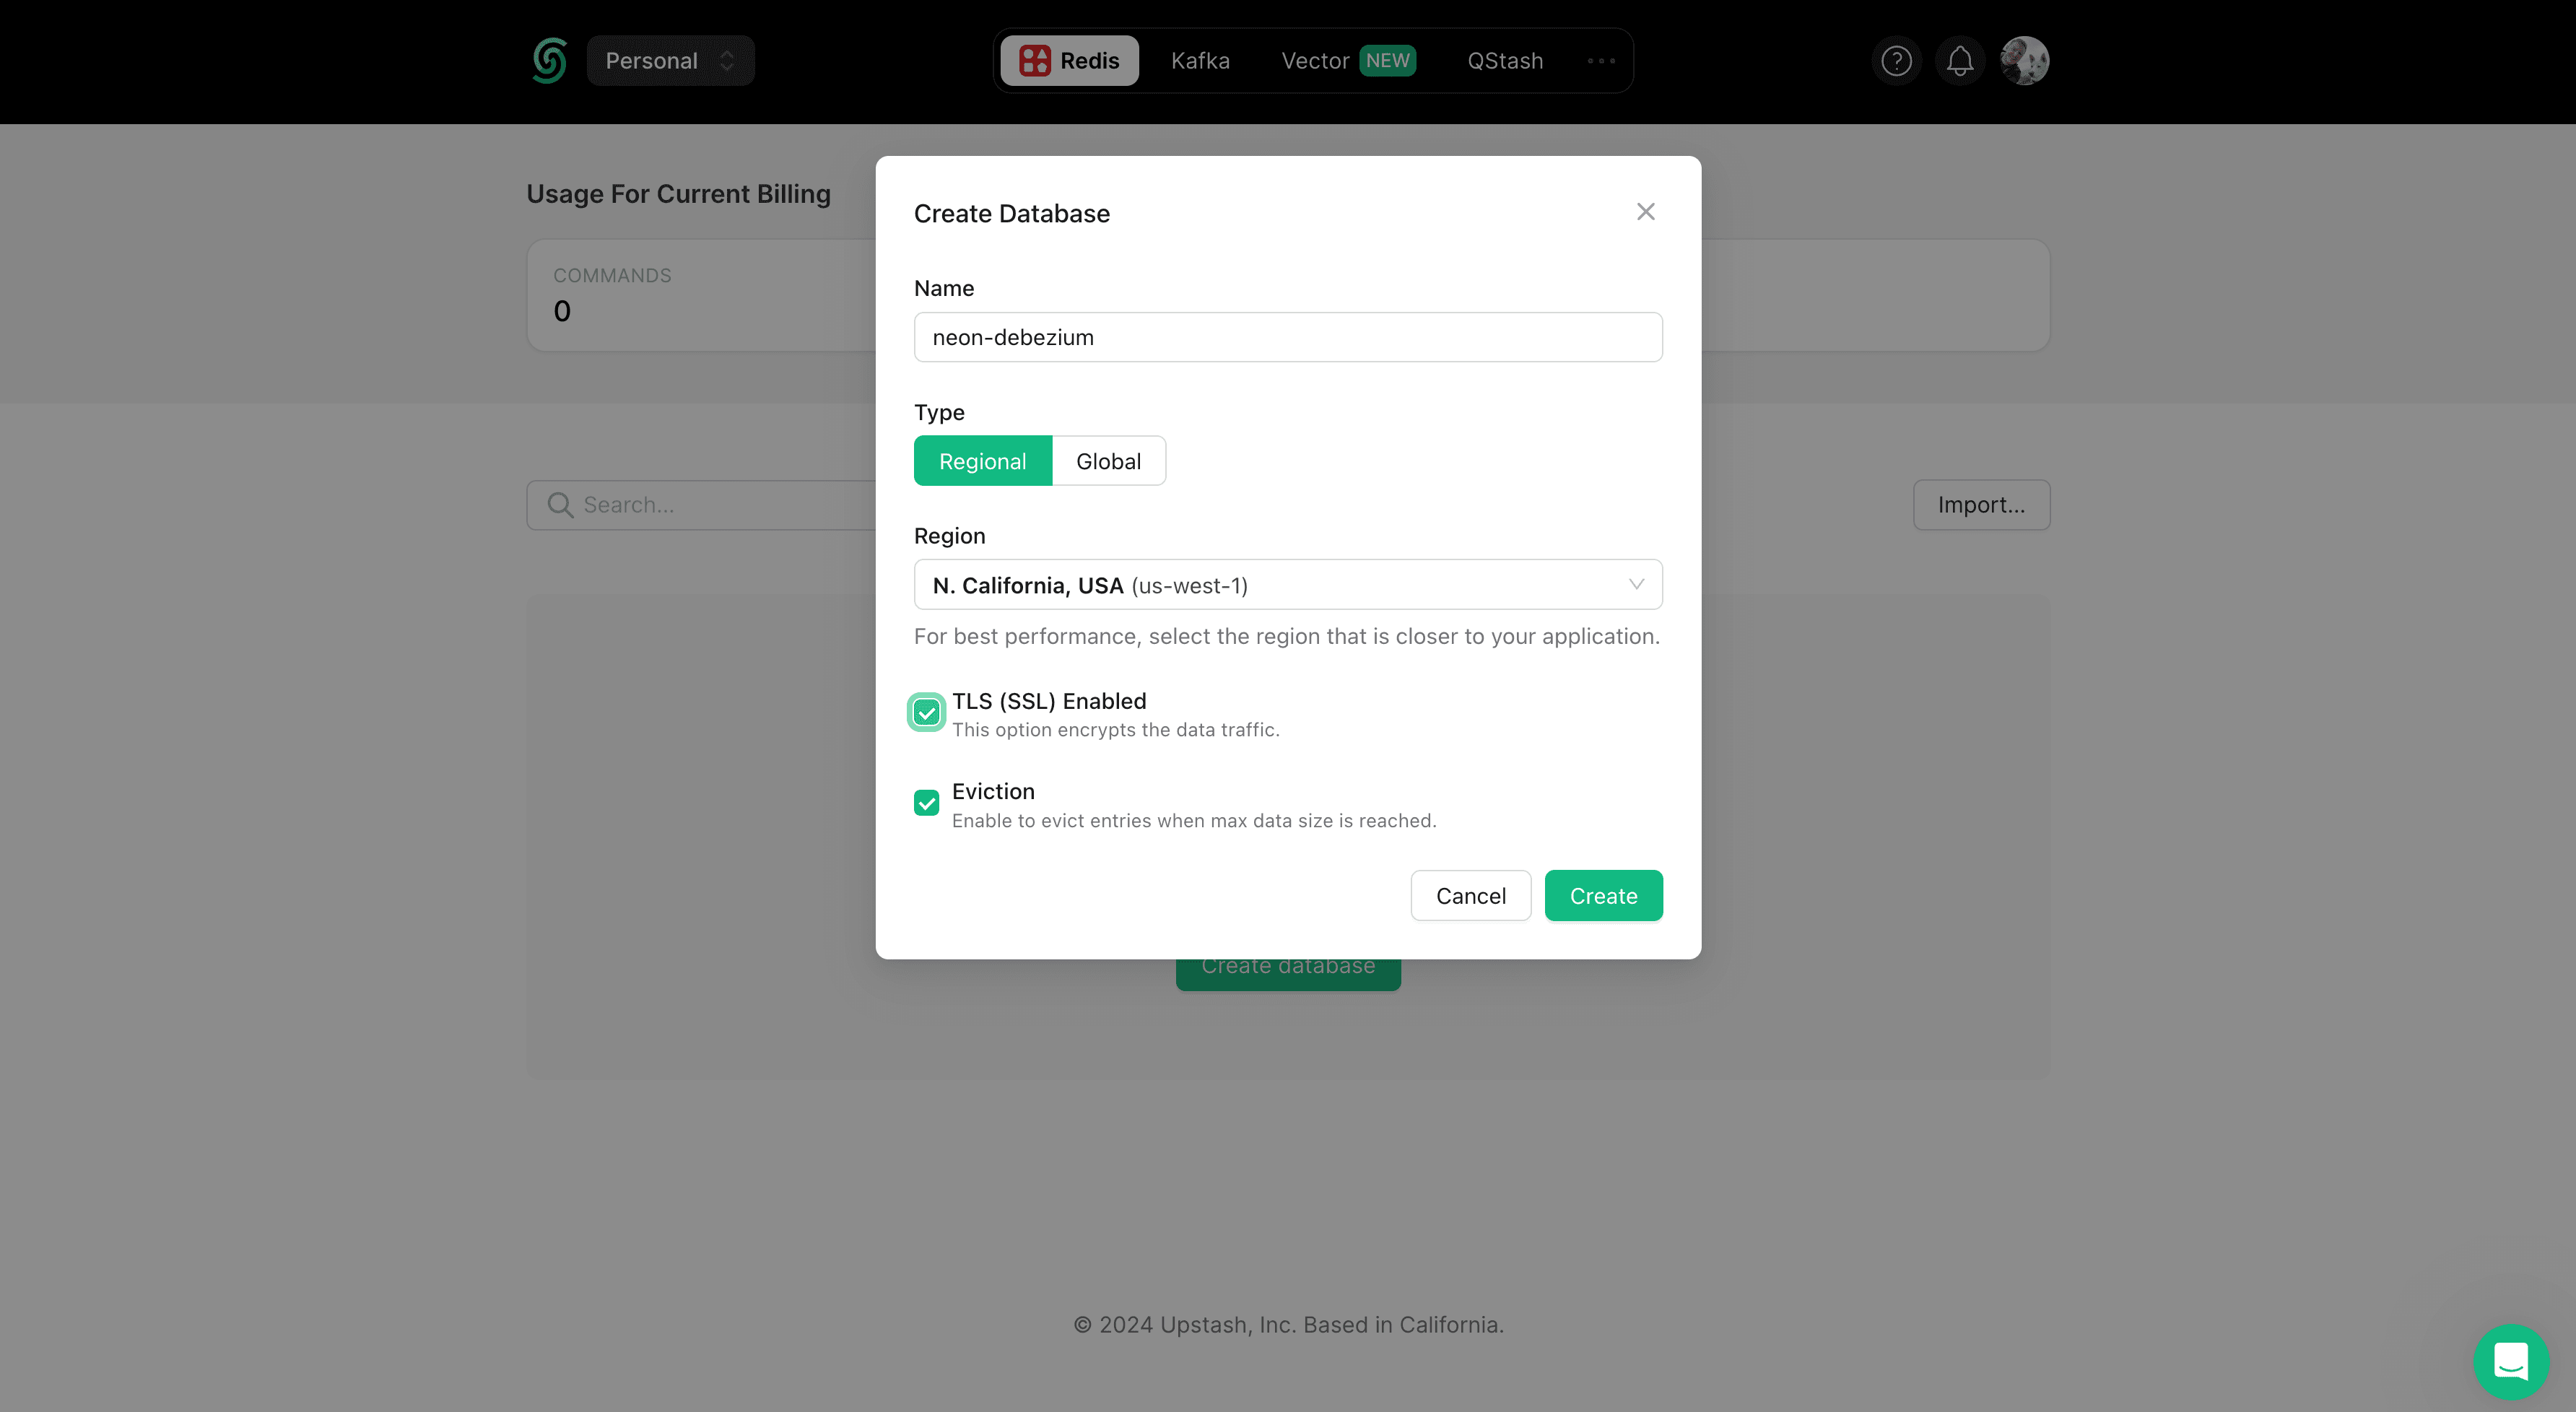The height and width of the screenshot is (1412, 2576).
Task: Click the Upstash logo
Action: pyautogui.click(x=549, y=60)
